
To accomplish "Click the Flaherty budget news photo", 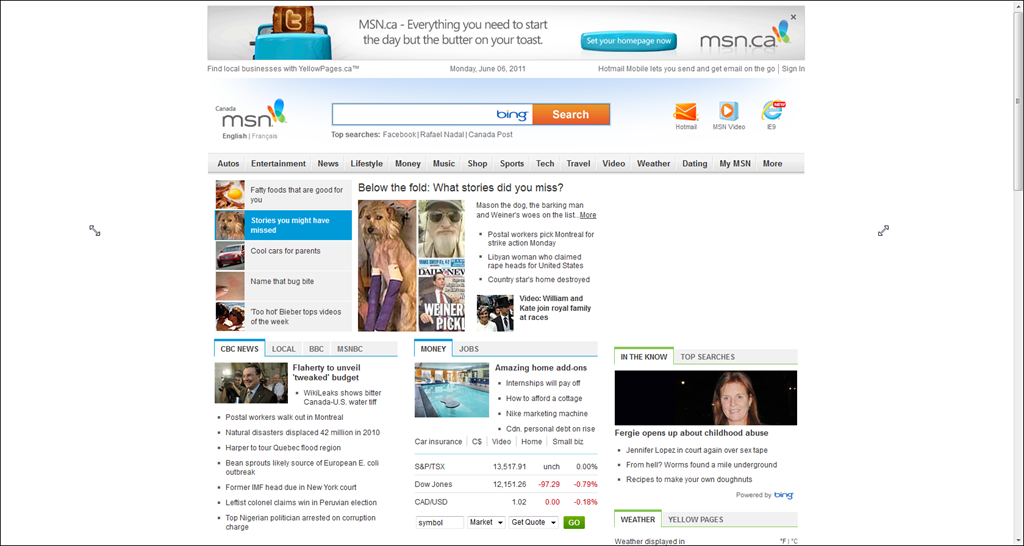I will coord(251,383).
